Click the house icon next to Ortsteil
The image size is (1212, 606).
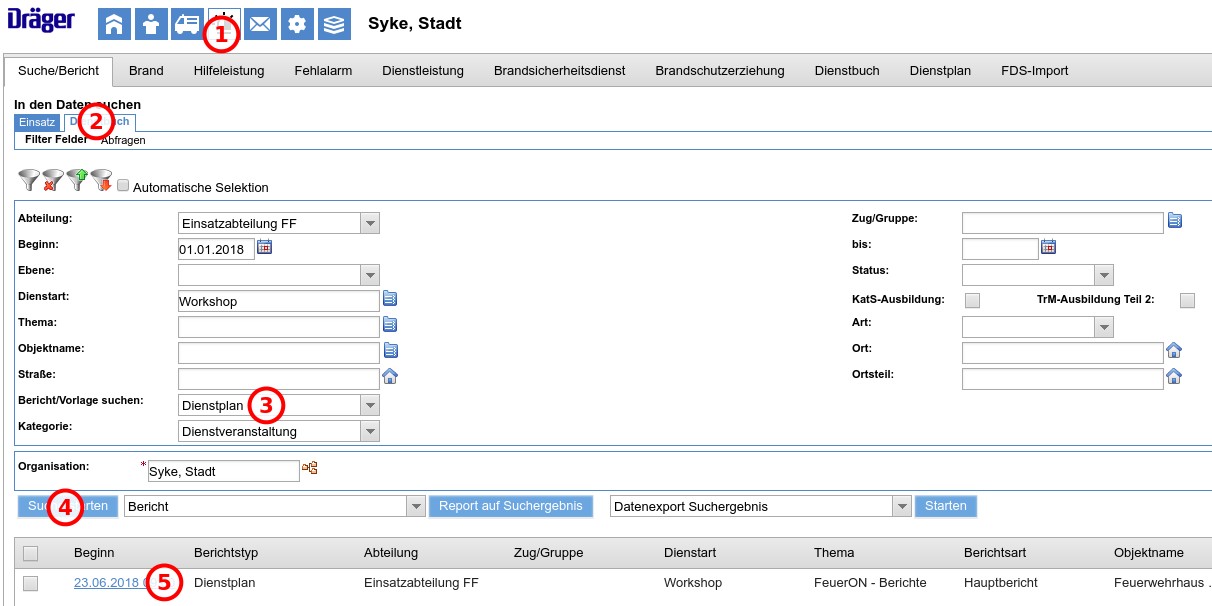(x=1174, y=377)
